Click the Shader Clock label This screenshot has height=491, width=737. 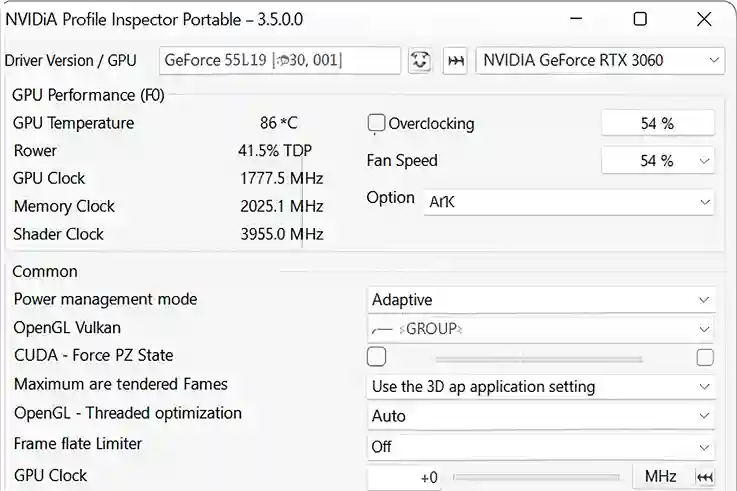(x=58, y=234)
